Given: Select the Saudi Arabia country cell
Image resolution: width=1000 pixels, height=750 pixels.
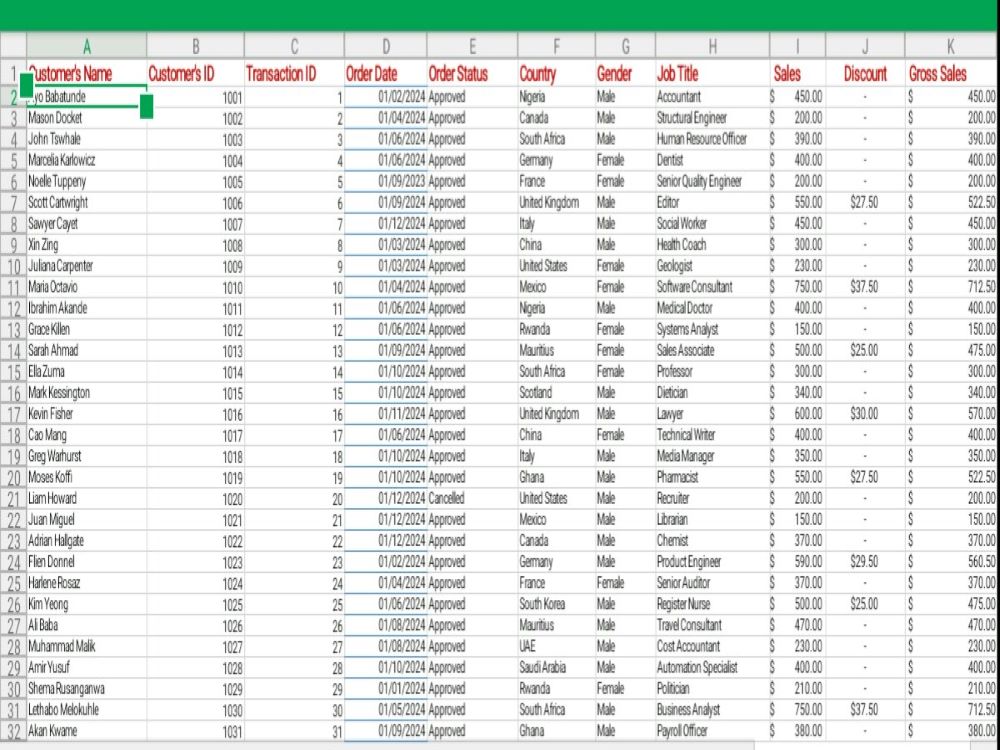Looking at the screenshot, I should (x=556, y=668).
